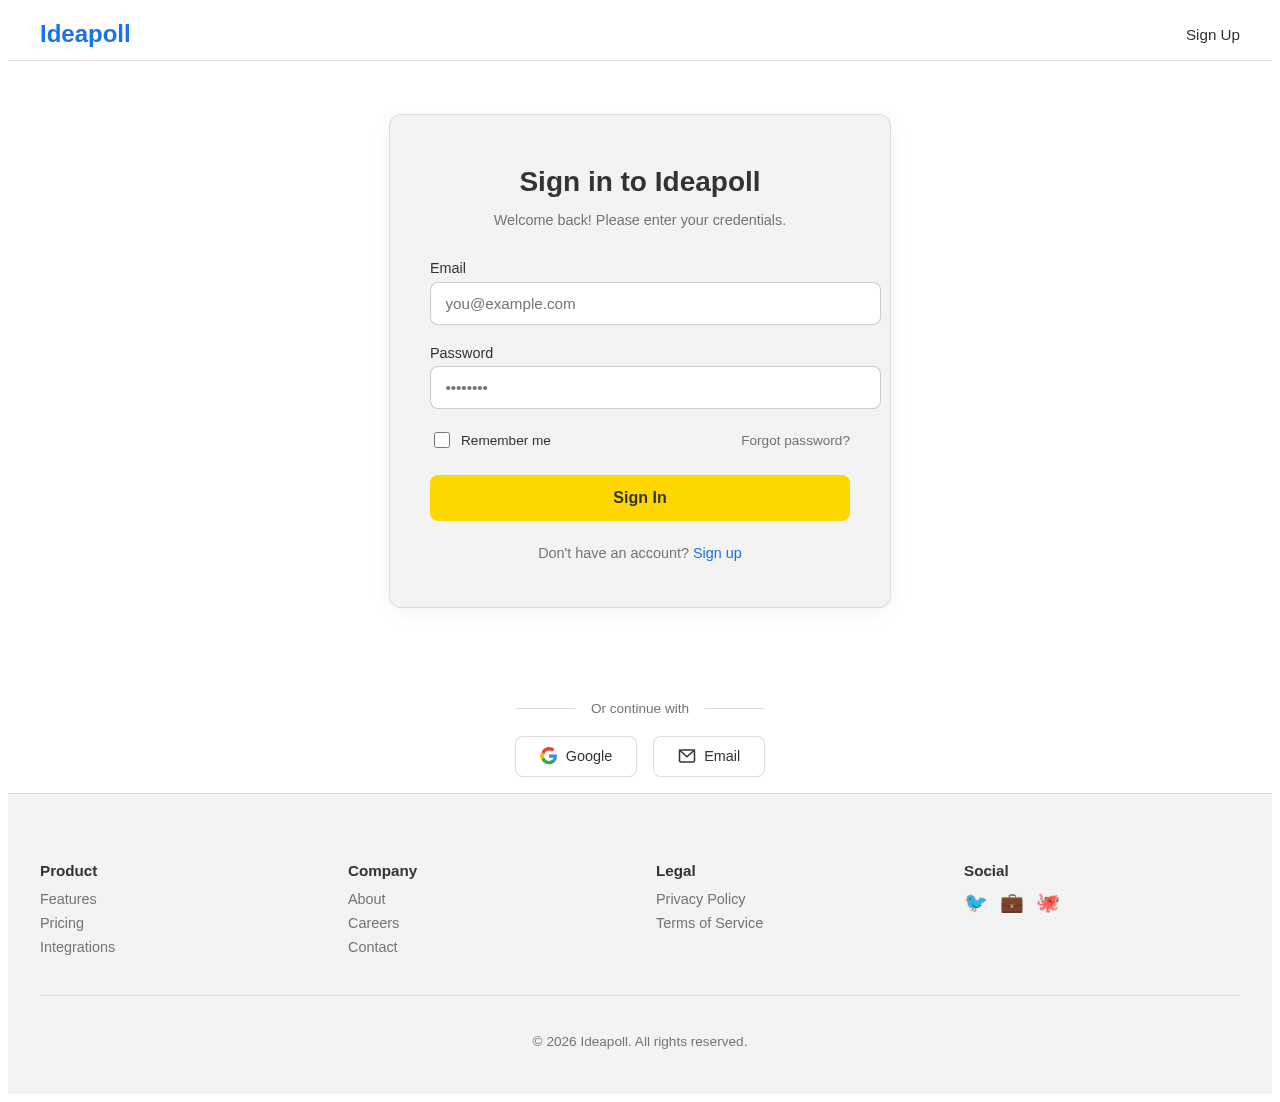Screen dimensions: 1280x1102
Task: Click the 'Sign in to Ideapoll' heading
Action: point(640,181)
